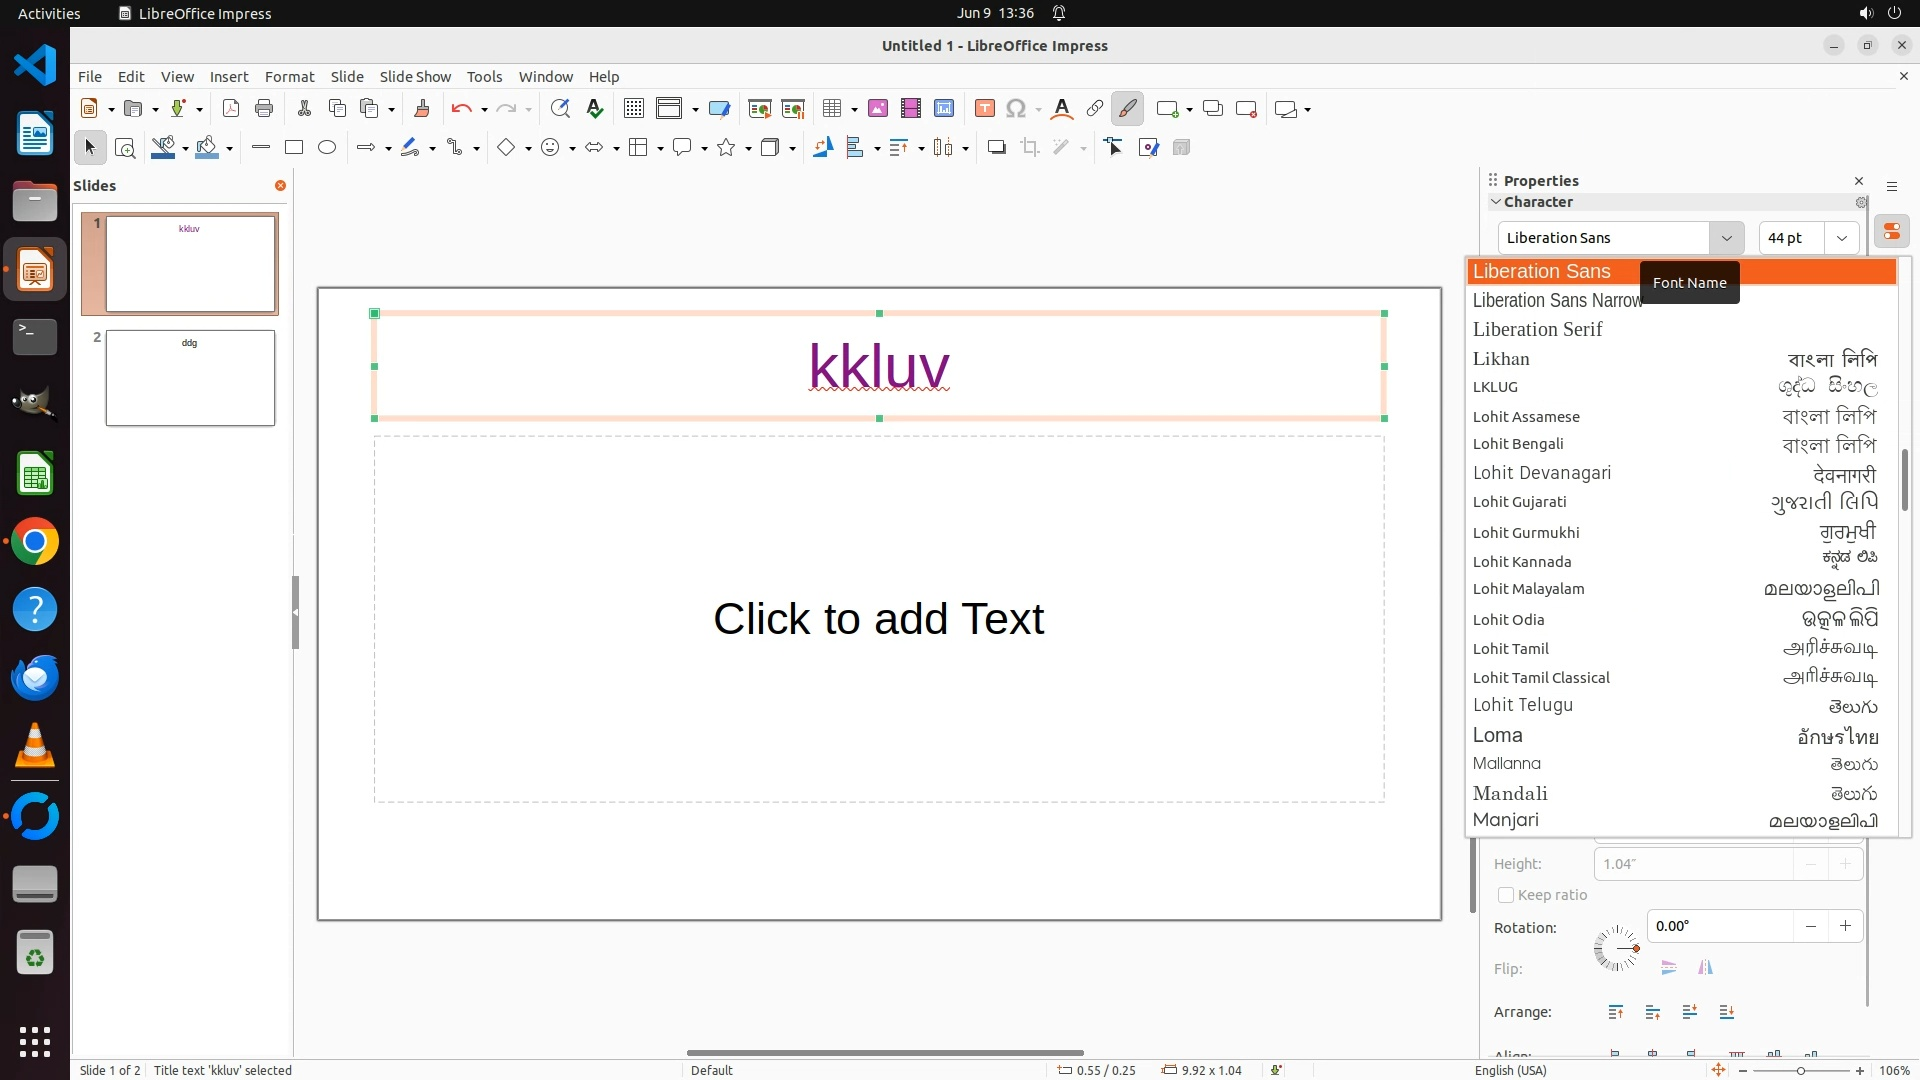
Task: Click the Clone Formatting paintbrush icon
Action: [x=421, y=109]
